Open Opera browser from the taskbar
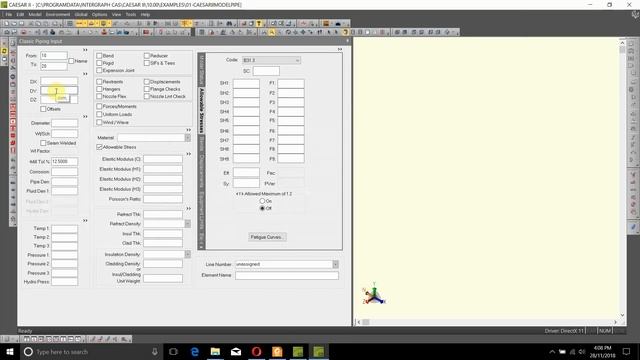Image resolution: width=640 pixels, height=360 pixels. click(256, 351)
